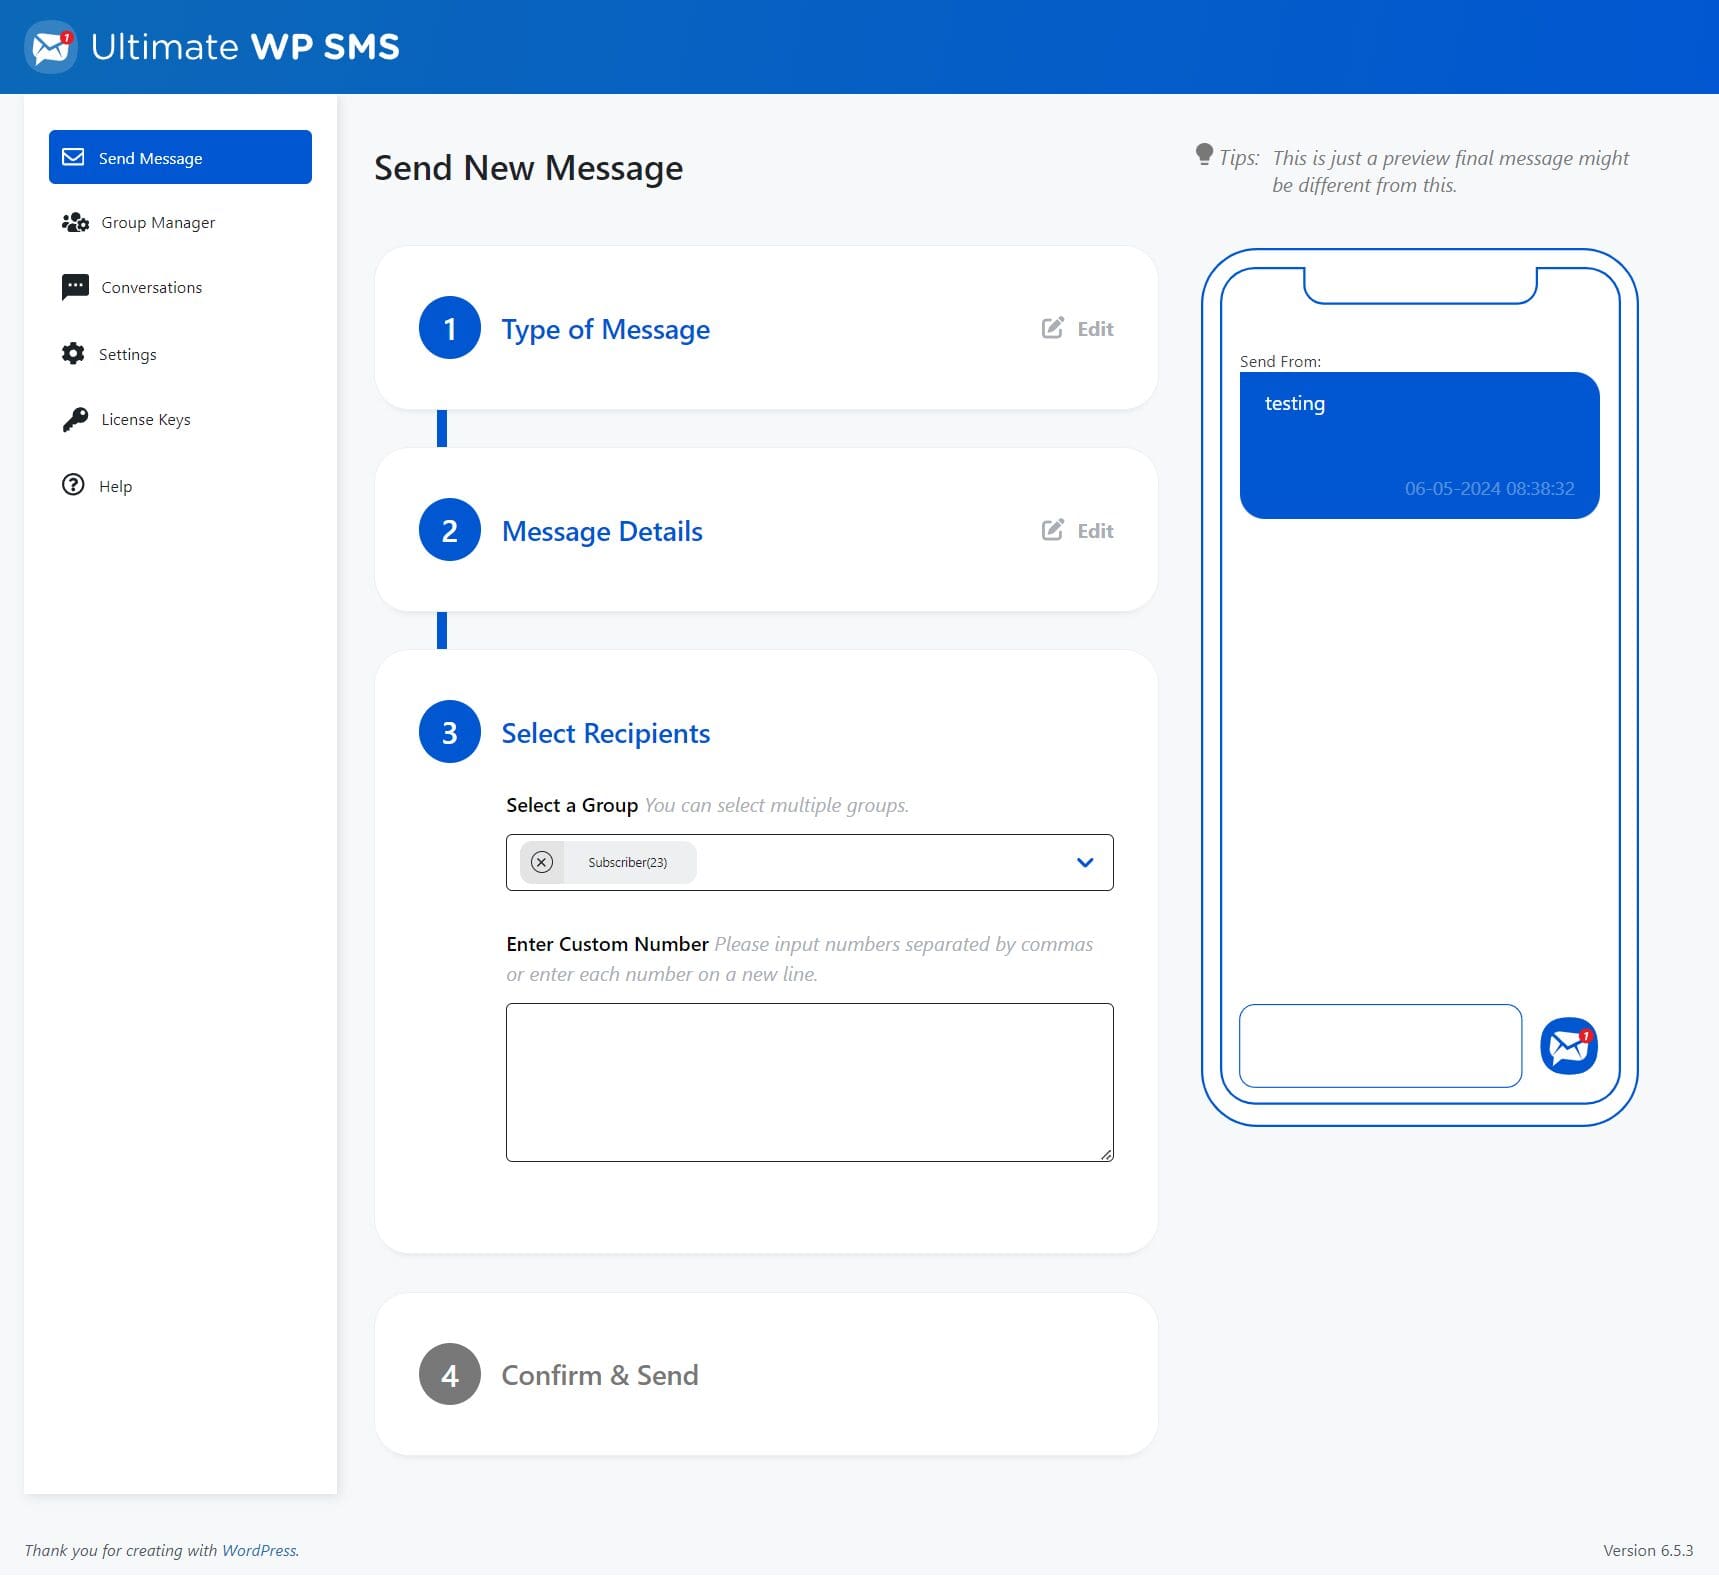Click the Settings gear icon
1719x1577 pixels.
pos(73,353)
